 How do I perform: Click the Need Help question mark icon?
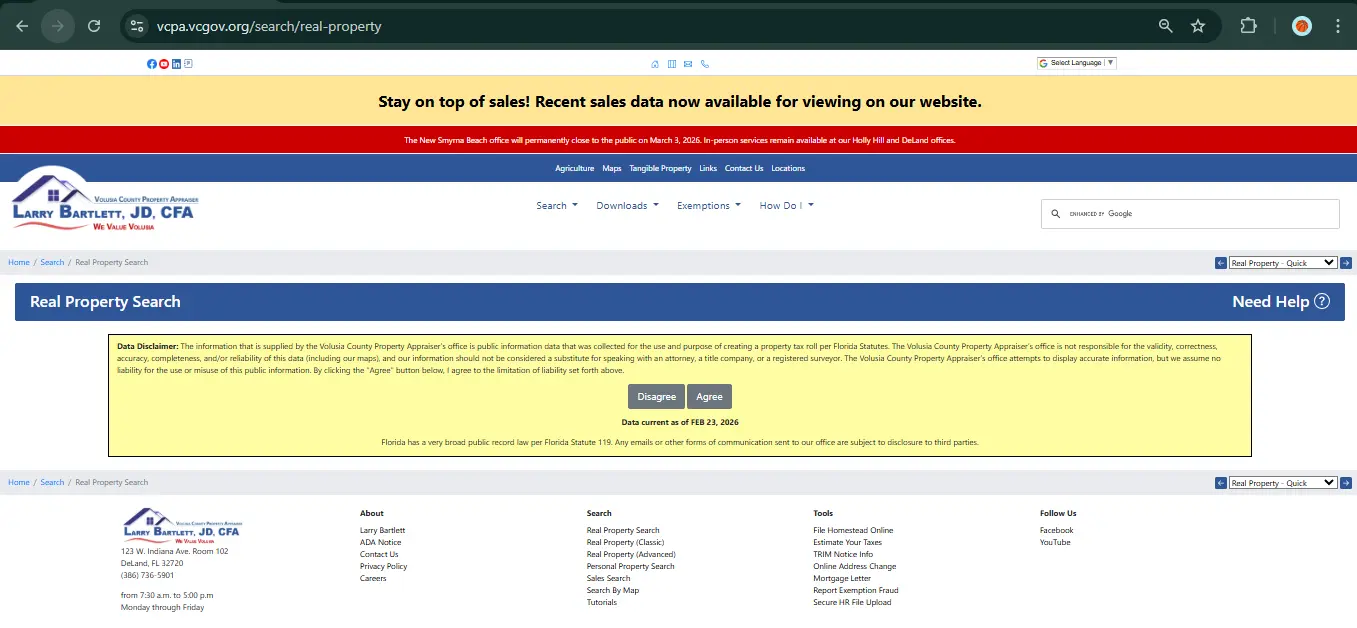point(1322,301)
